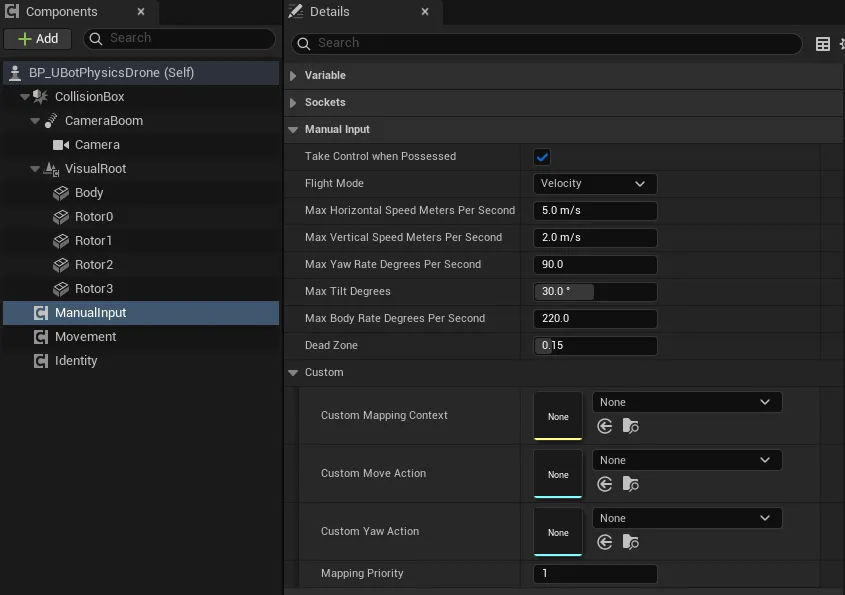Close the Components tab
The height and width of the screenshot is (595, 845).
(141, 12)
